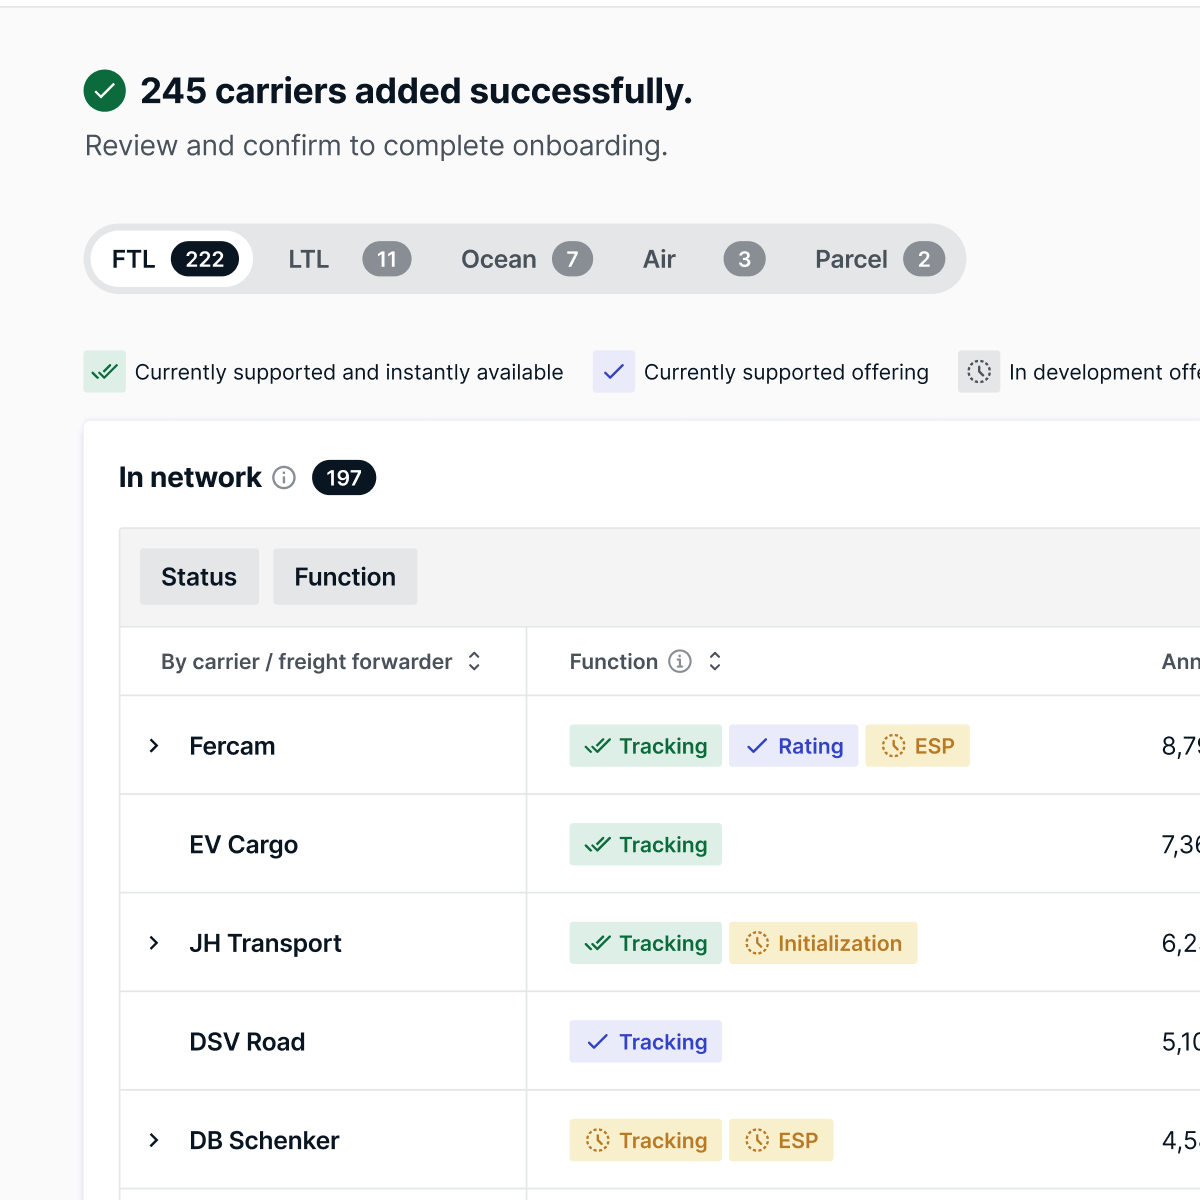Sort the Function column
Viewport: 1200px width, 1200px height.
pos(715,661)
